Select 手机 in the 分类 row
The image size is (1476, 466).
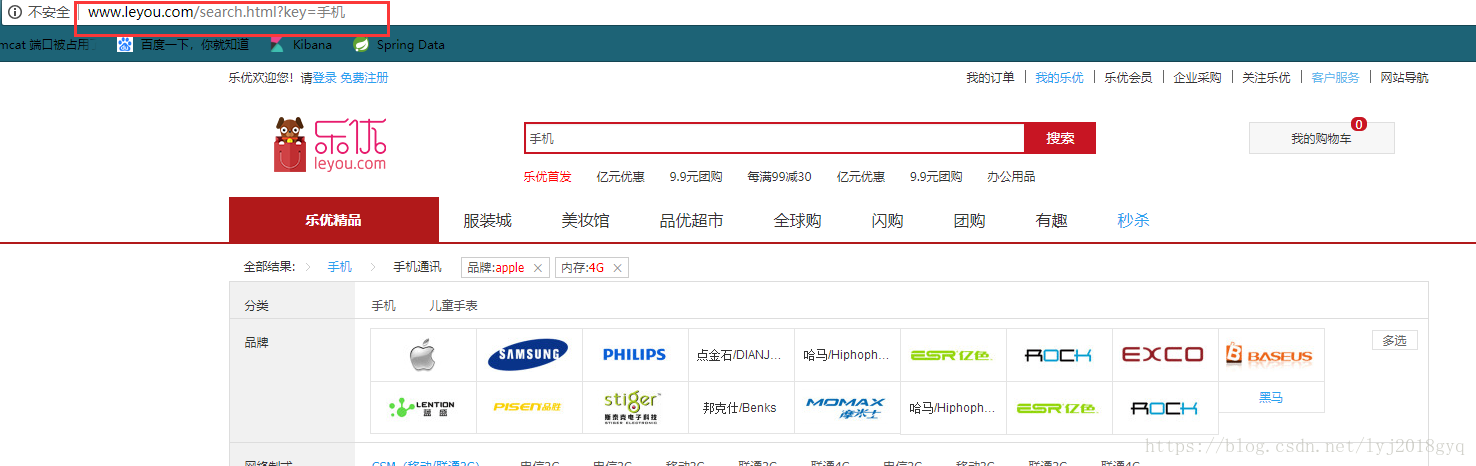pos(384,306)
